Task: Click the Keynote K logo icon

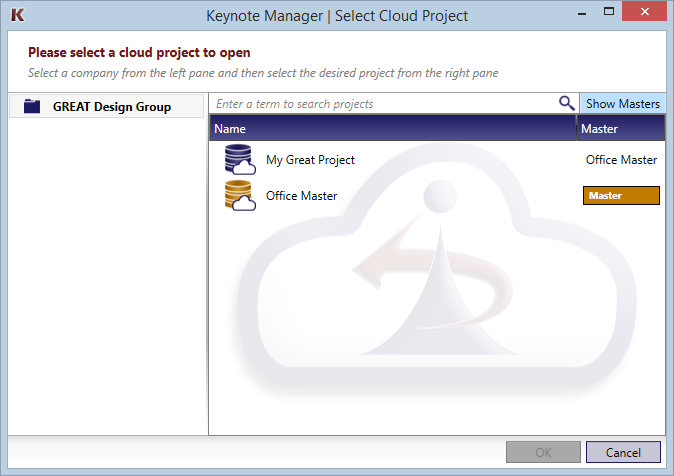Action: (17, 15)
